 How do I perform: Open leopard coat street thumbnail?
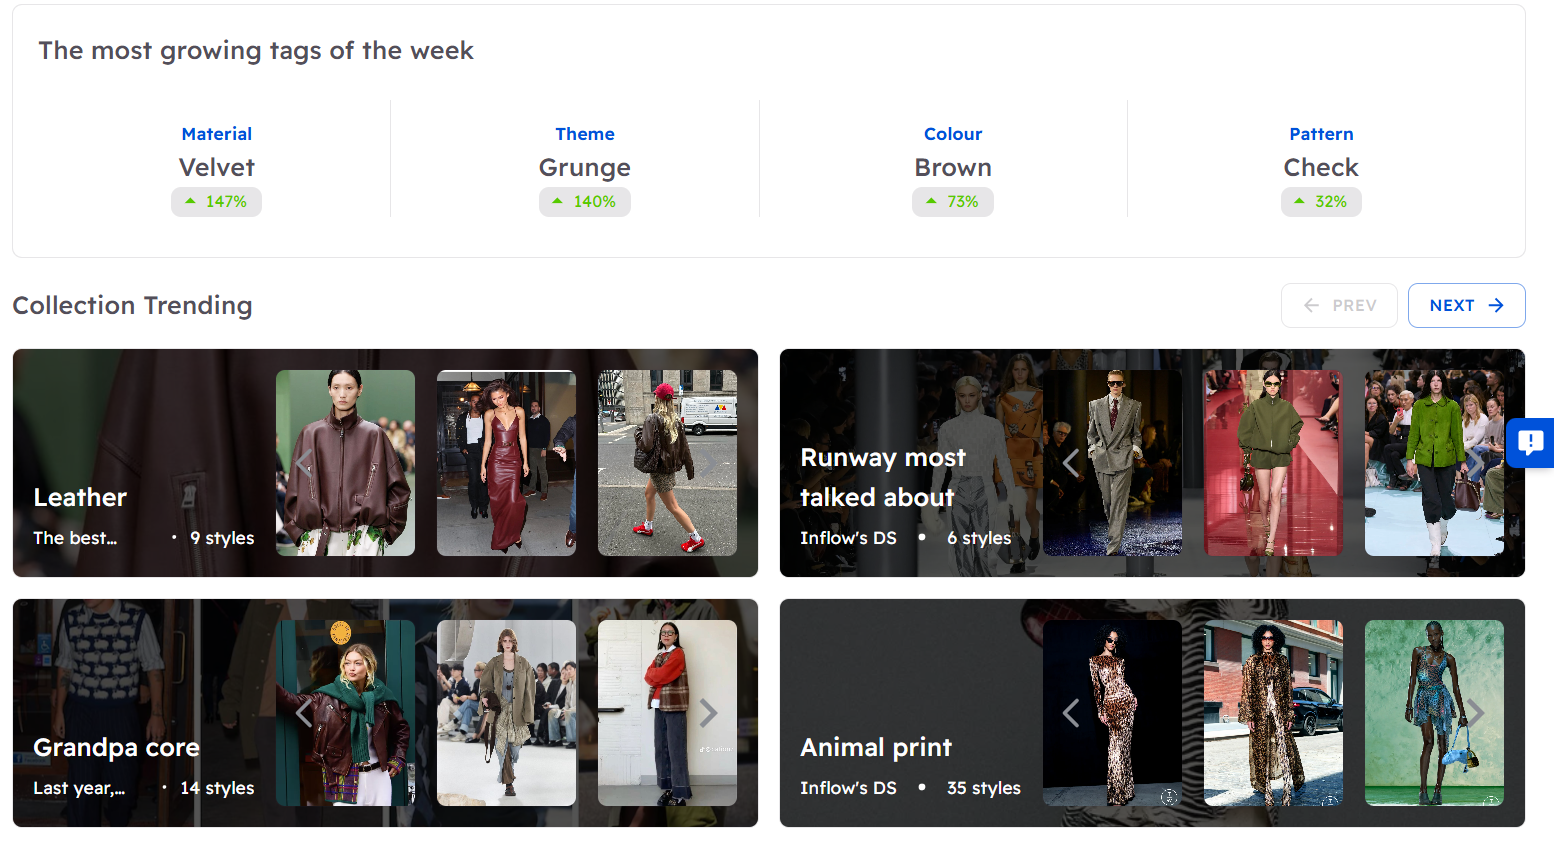click(x=1273, y=713)
